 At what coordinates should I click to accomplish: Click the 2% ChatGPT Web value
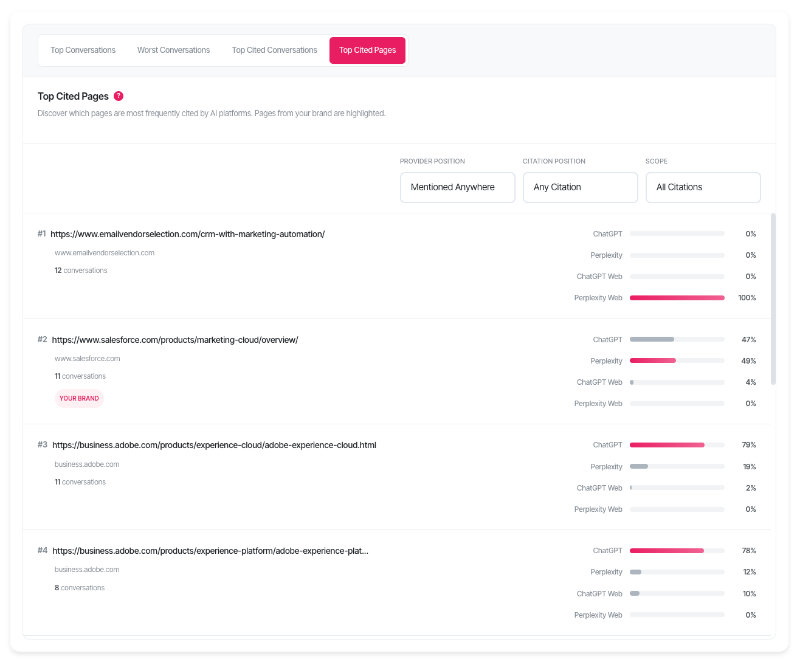pyautogui.click(x=751, y=488)
